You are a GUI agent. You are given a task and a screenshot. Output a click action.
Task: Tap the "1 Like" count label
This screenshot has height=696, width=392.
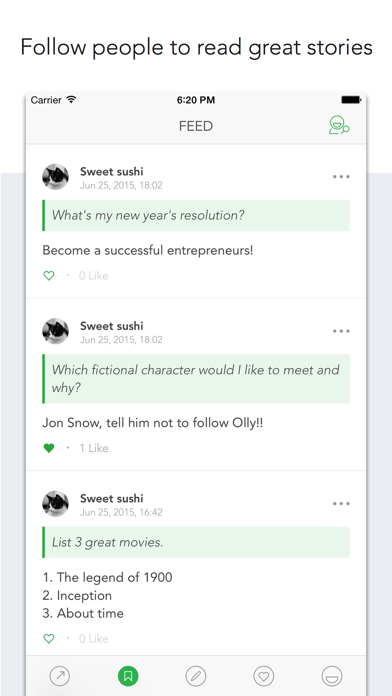pyautogui.click(x=94, y=448)
